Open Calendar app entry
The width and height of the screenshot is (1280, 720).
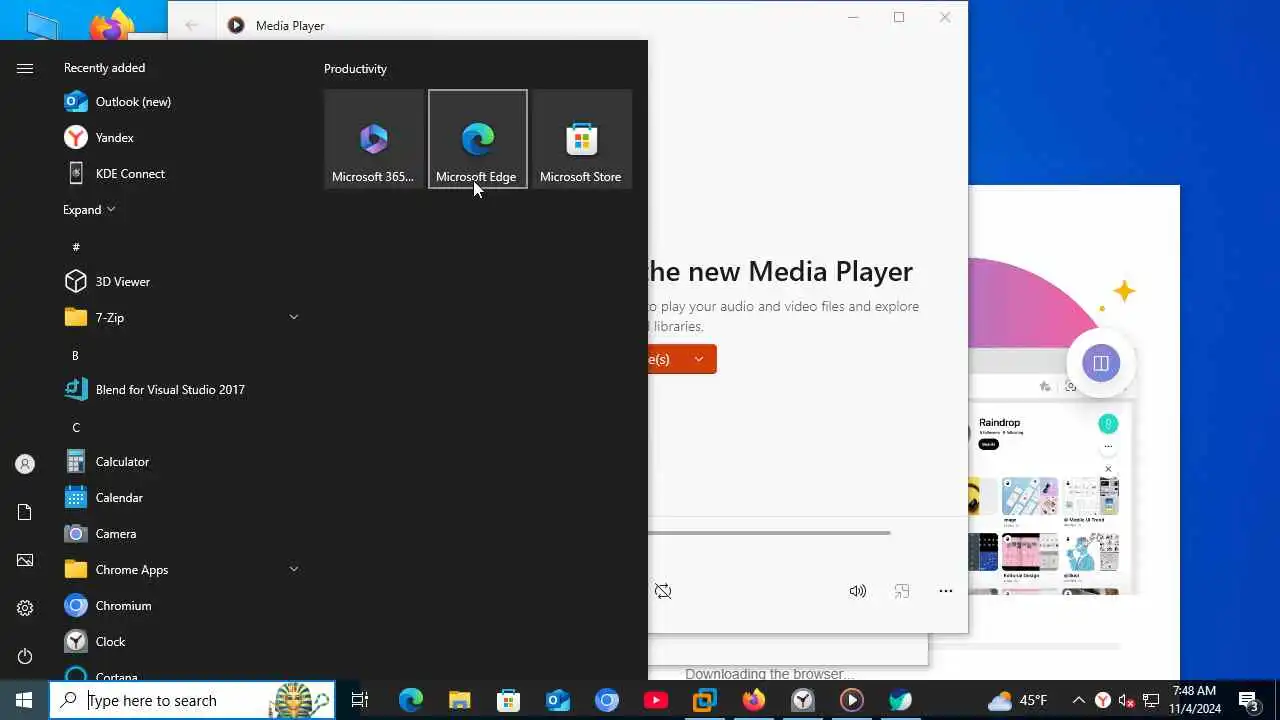click(x=180, y=498)
